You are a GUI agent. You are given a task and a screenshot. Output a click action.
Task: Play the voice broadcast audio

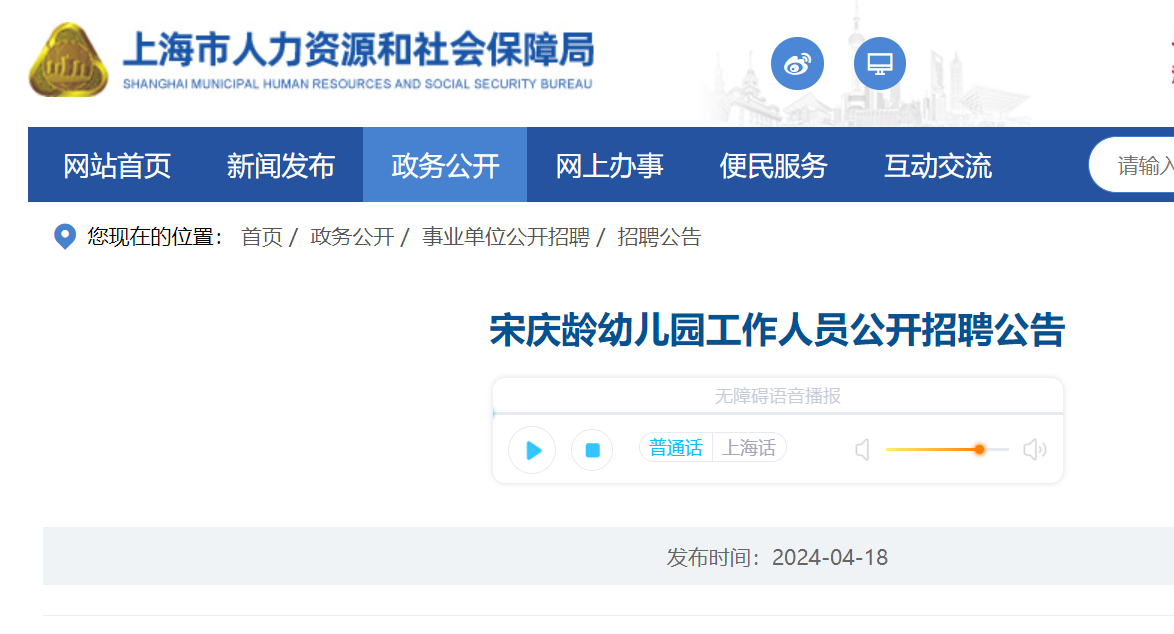(532, 450)
